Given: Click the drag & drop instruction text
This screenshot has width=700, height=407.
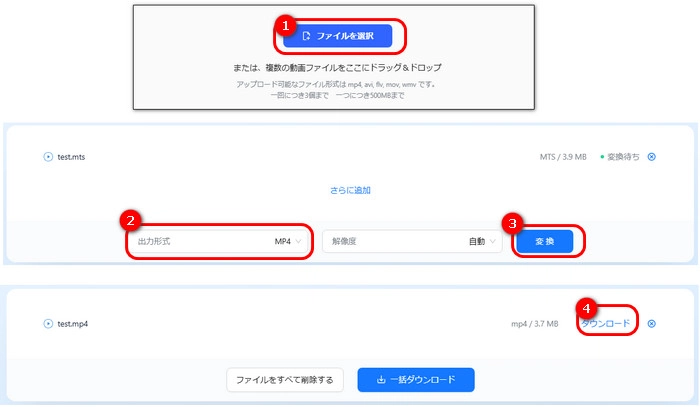Looking at the screenshot, I should (337, 68).
